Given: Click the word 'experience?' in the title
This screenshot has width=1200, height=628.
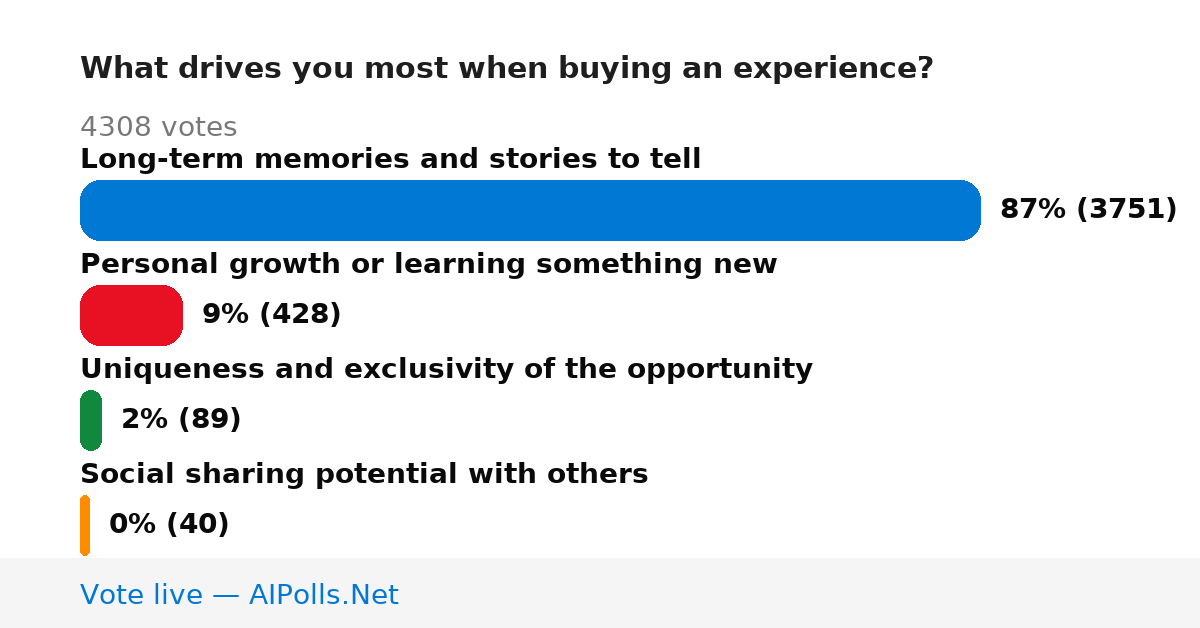Looking at the screenshot, I should tap(834, 69).
